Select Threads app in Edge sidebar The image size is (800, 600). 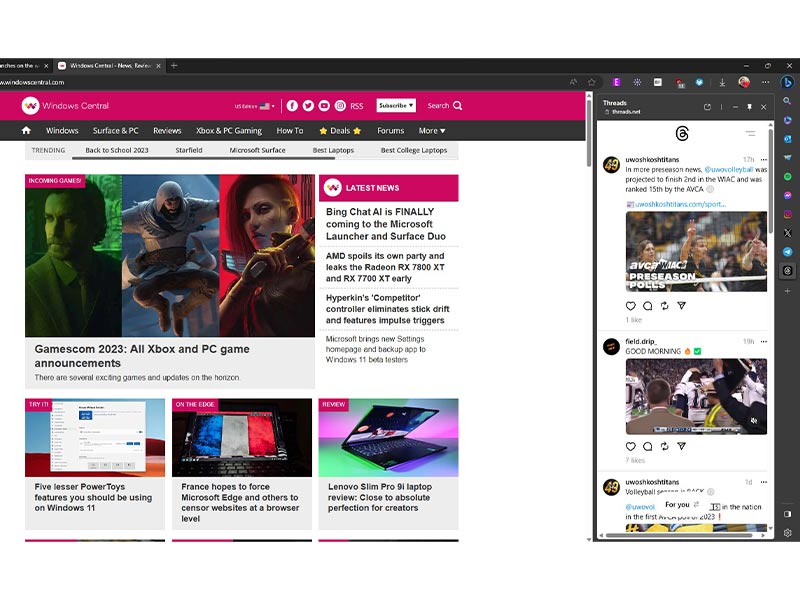(x=787, y=271)
